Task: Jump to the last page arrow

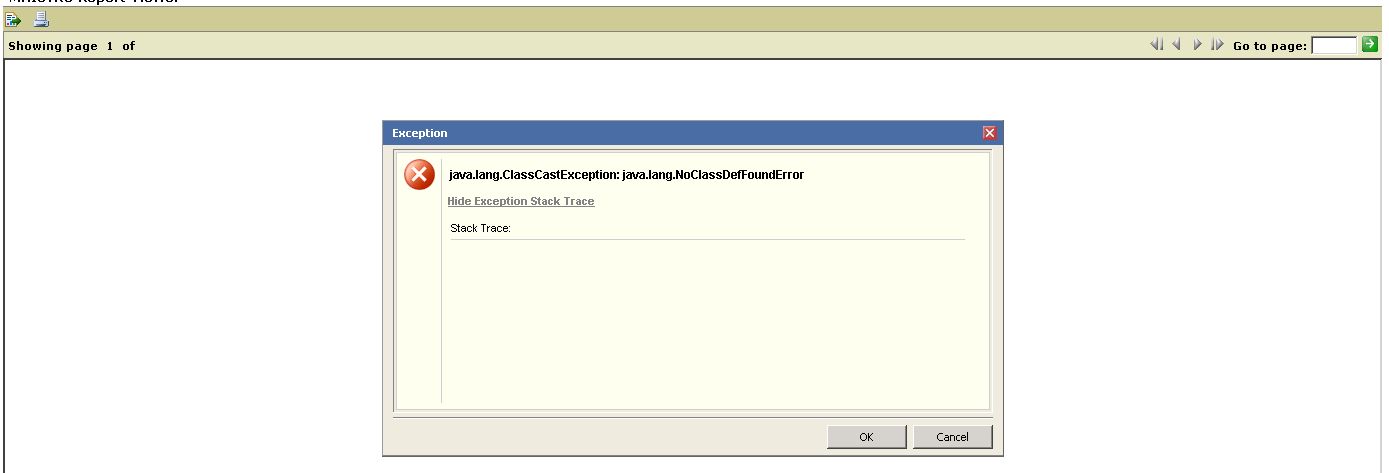Action: [1217, 45]
